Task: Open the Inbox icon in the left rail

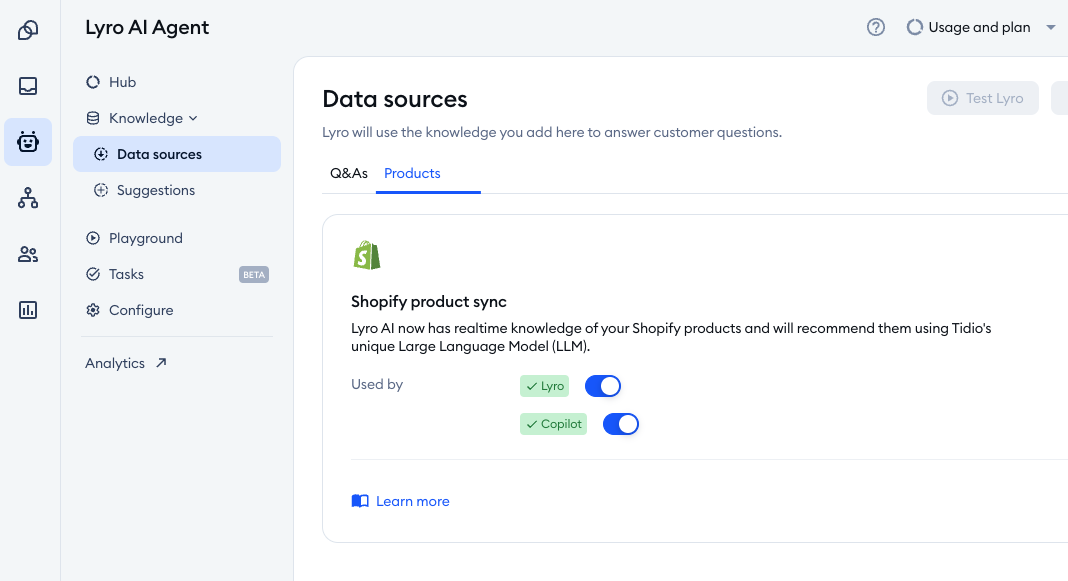Action: click(x=28, y=86)
